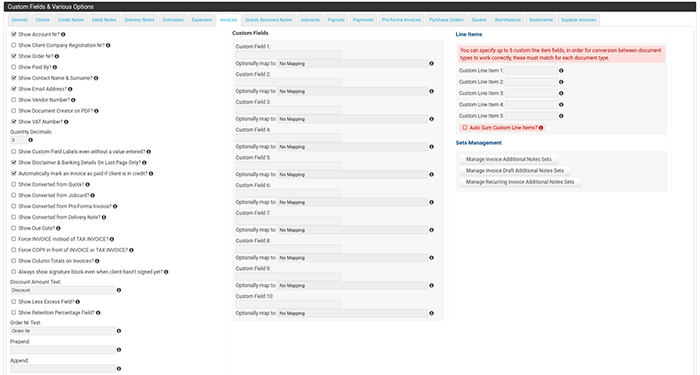The width and height of the screenshot is (700, 375).
Task: Click Manage Recurring Invoice Additional Notes Sets
Action: pyautogui.click(x=520, y=182)
